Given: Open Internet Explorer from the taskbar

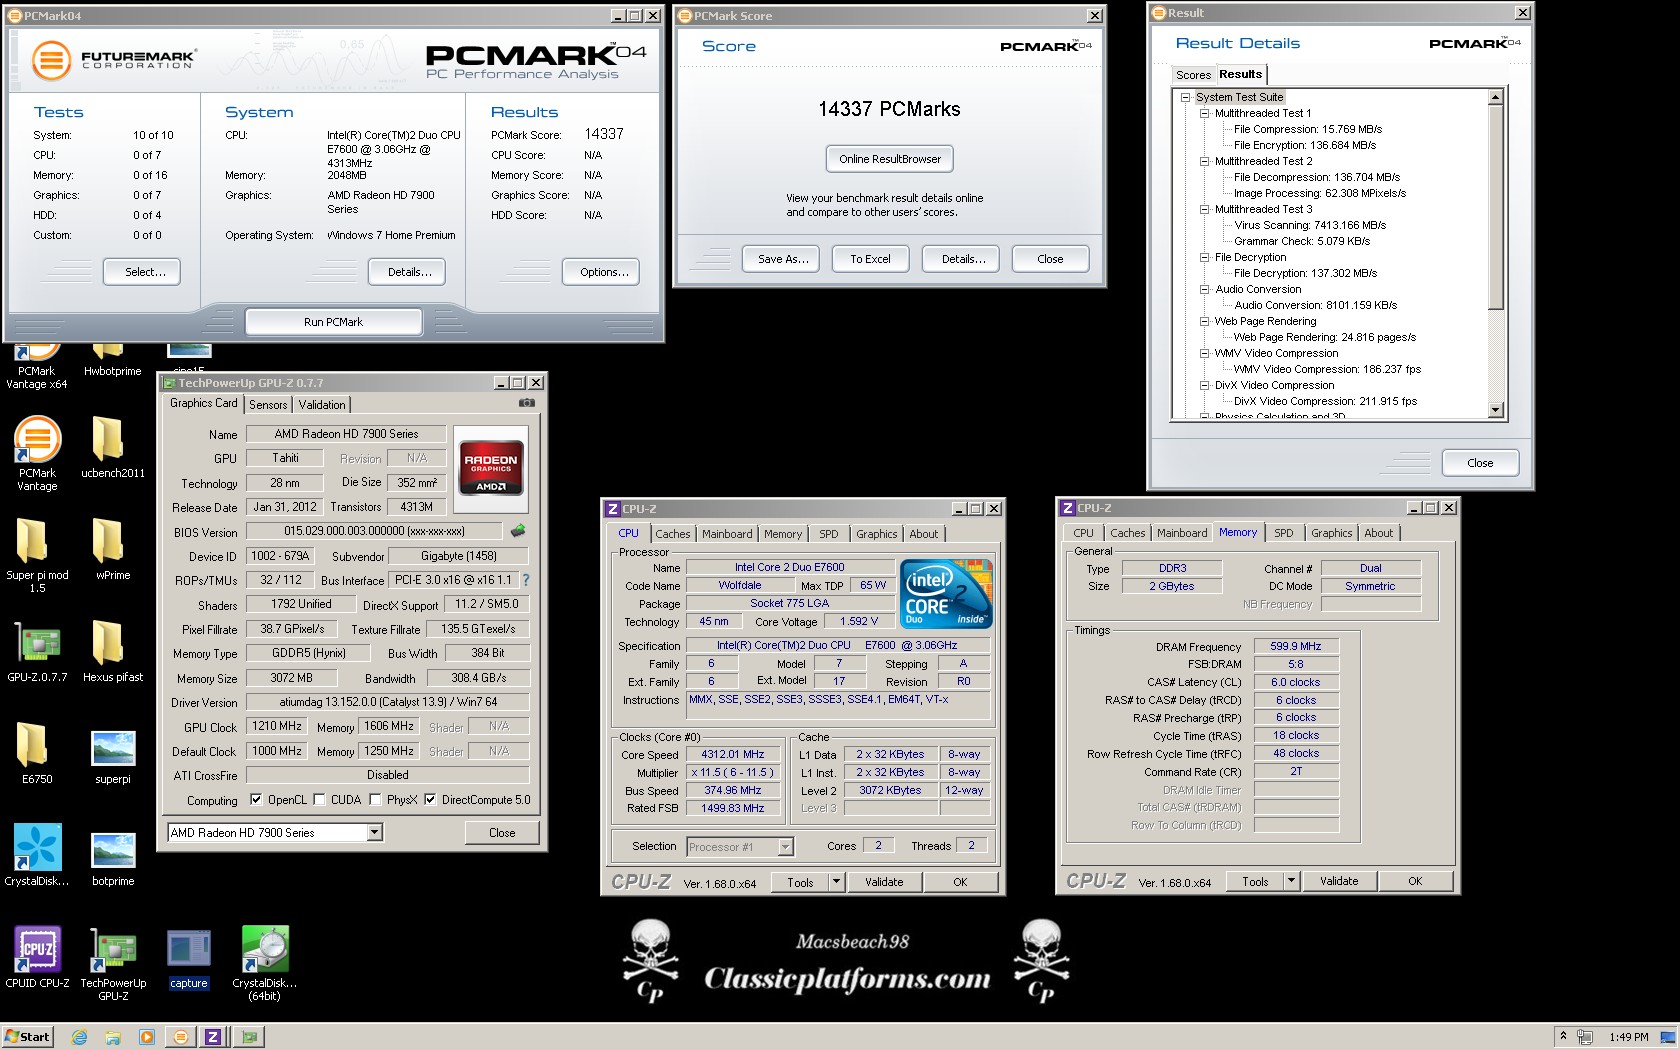Looking at the screenshot, I should coord(80,1037).
